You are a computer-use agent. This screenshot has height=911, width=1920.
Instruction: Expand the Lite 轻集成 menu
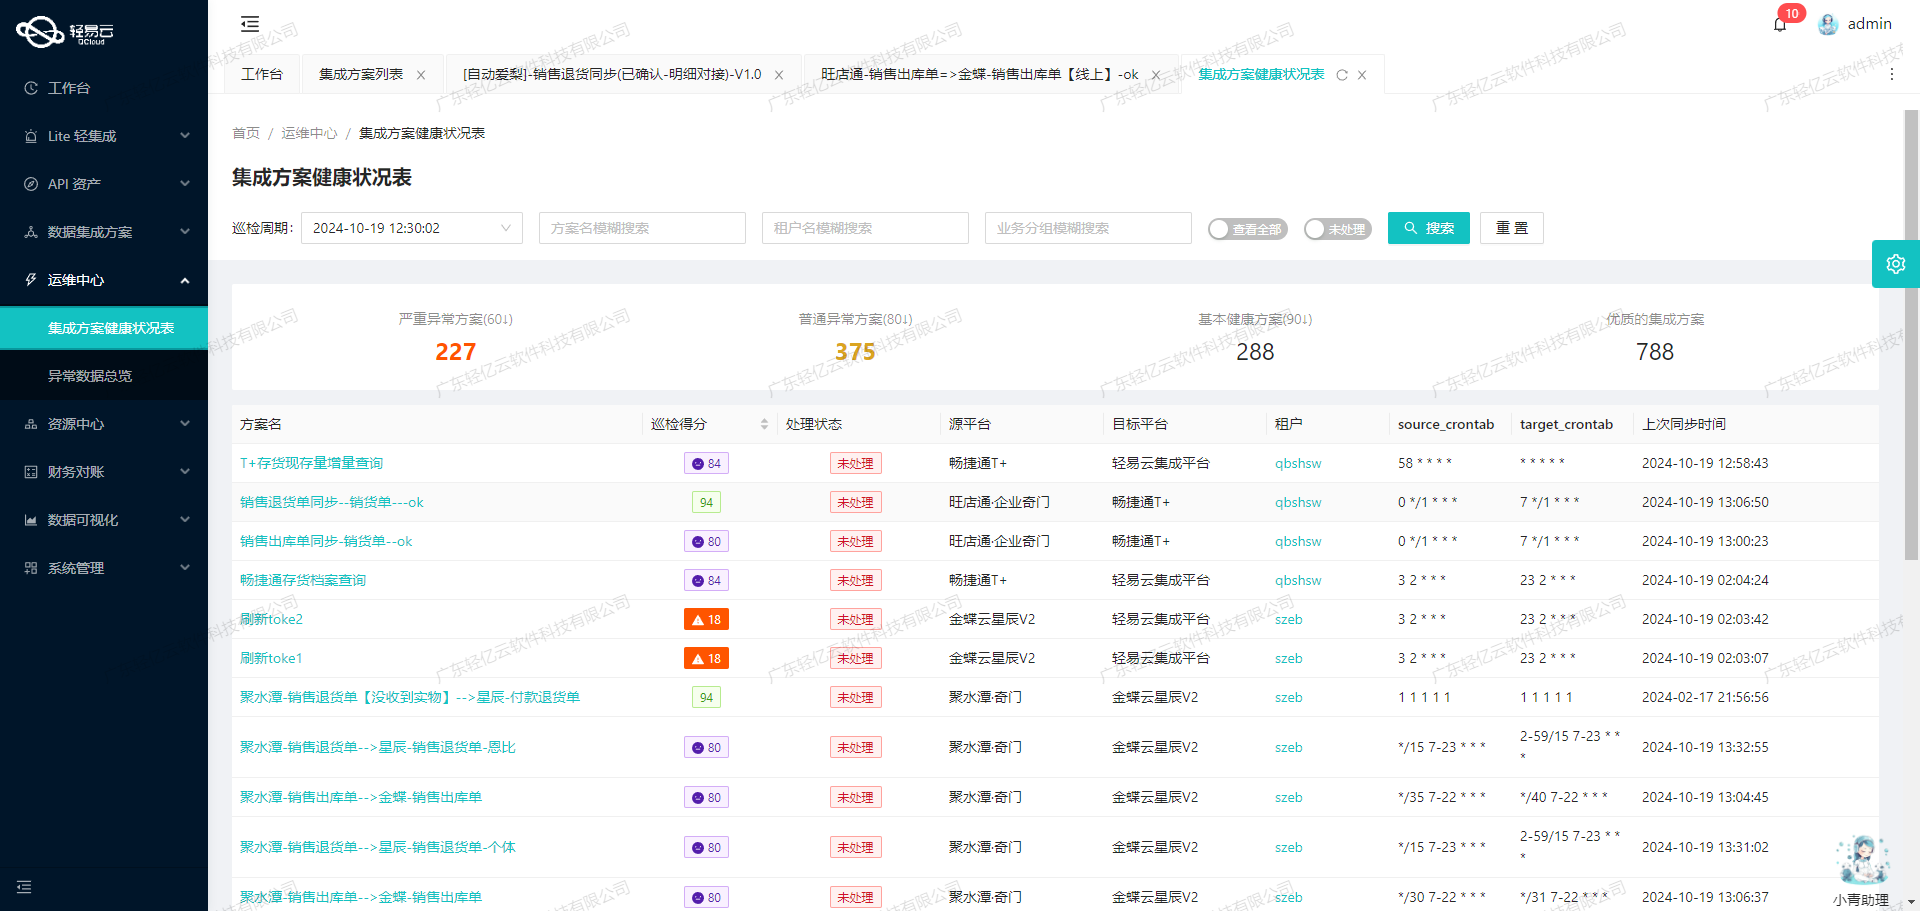coord(185,136)
